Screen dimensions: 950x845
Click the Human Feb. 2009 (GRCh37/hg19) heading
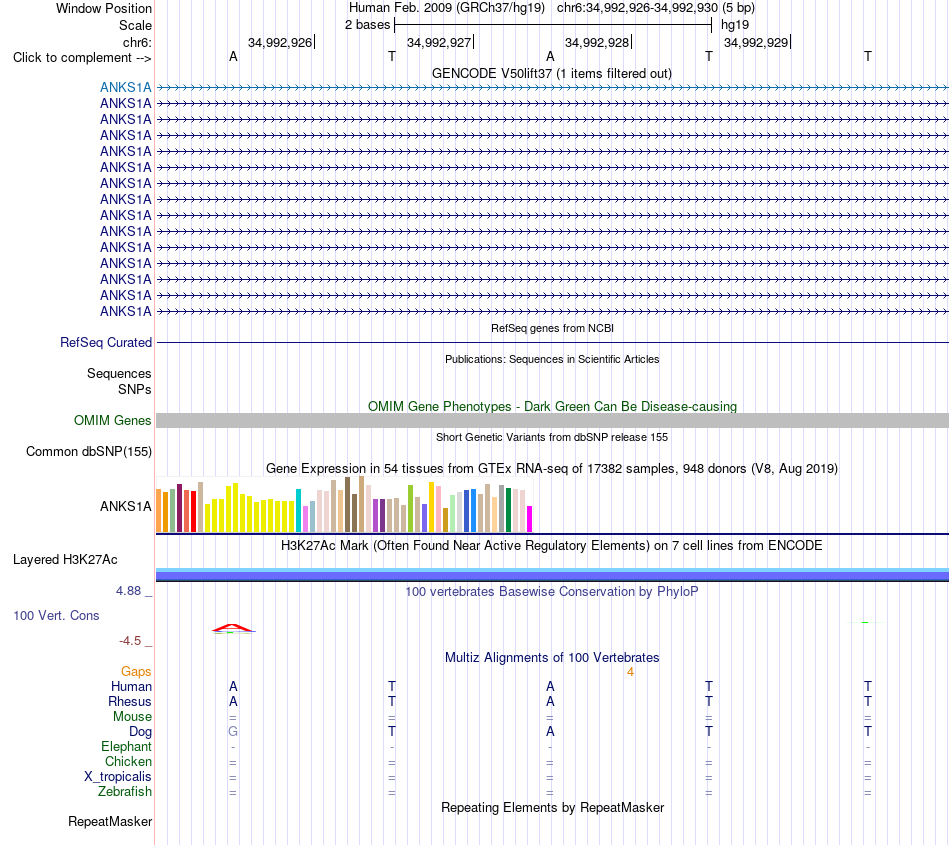click(447, 8)
